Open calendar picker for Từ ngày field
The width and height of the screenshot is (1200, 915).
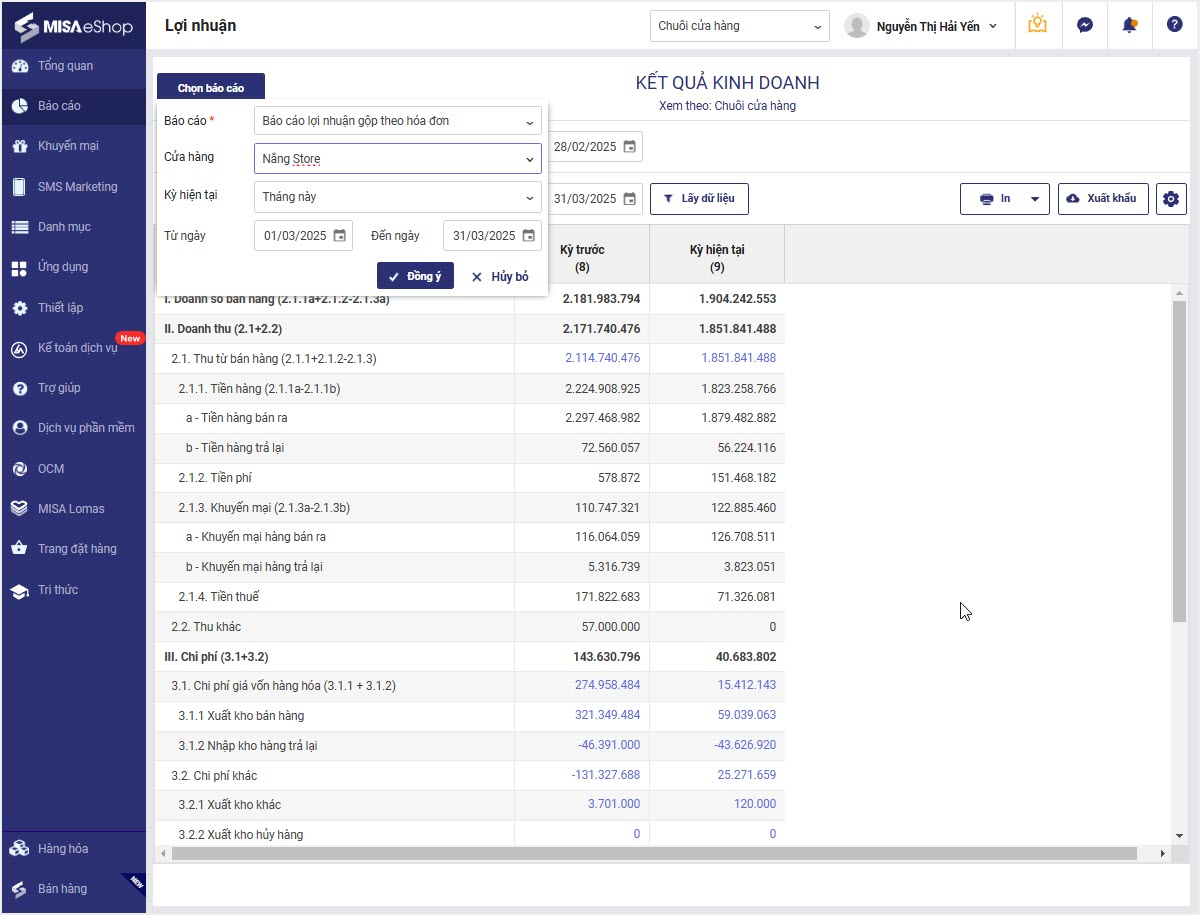340,236
